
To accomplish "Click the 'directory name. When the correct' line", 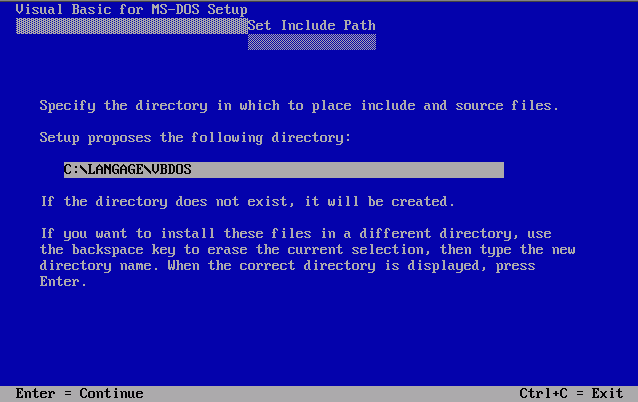I will pos(287,266).
